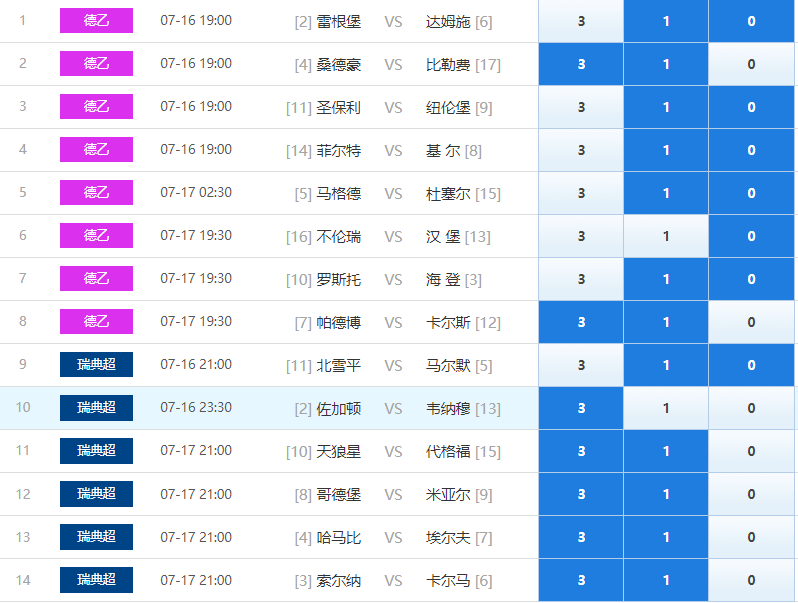Open away team 米亚尔
Viewport: 798px width, 603px height.
(x=448, y=495)
